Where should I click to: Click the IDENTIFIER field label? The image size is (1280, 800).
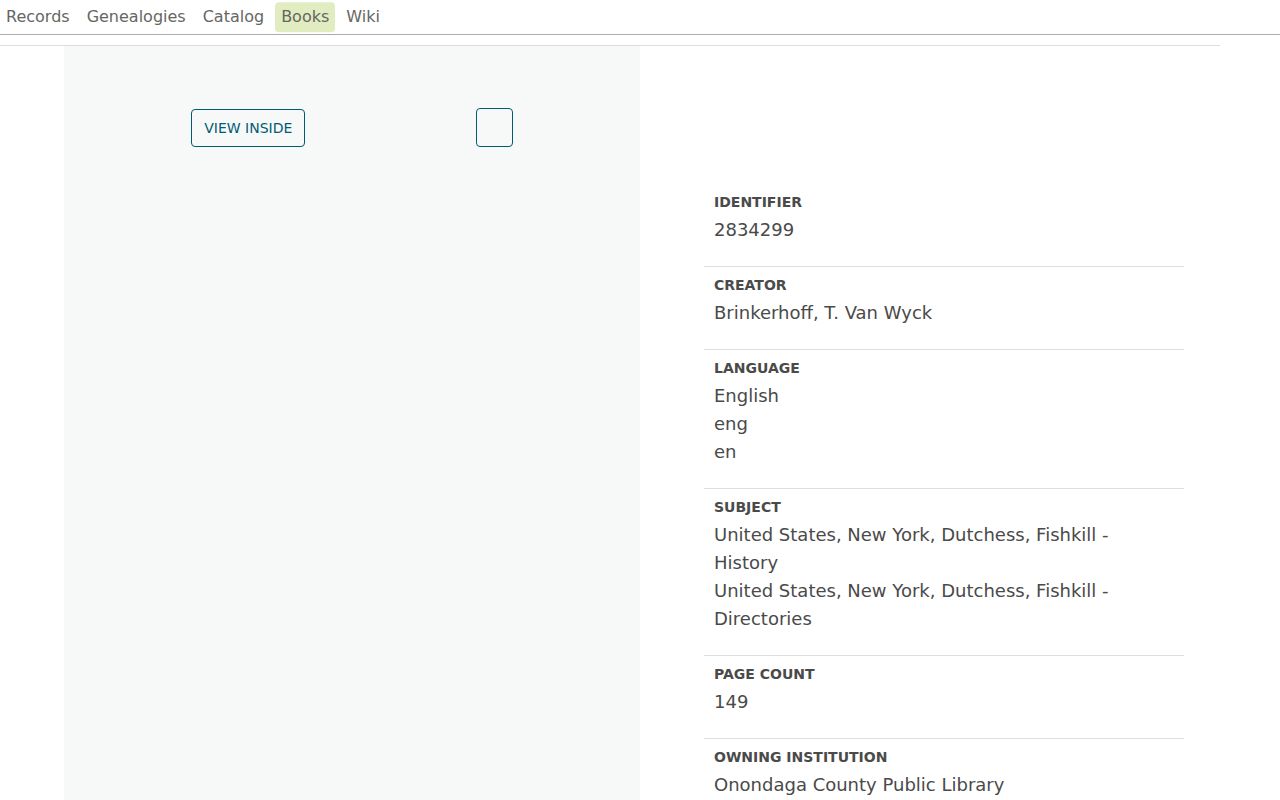click(758, 202)
